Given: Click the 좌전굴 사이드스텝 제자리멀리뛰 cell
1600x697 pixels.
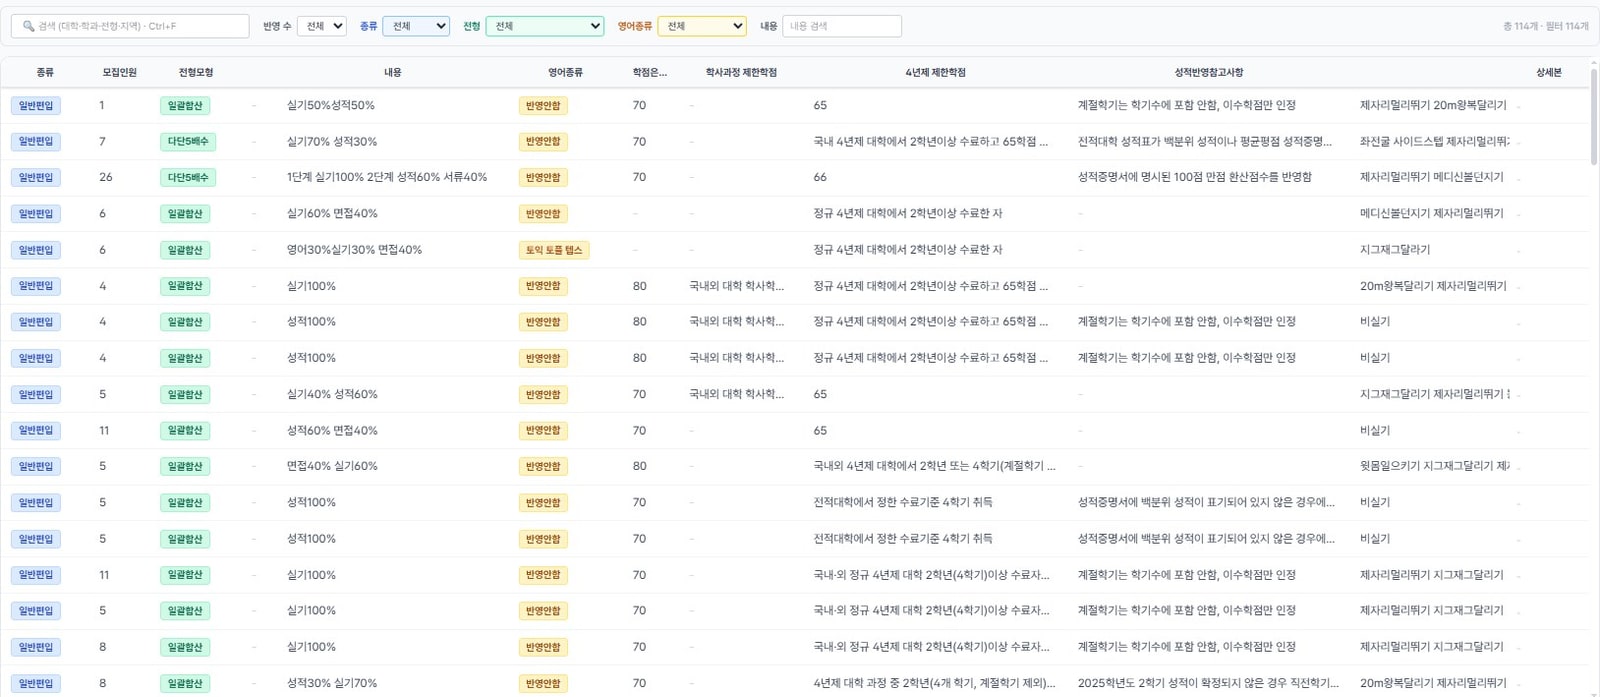Looking at the screenshot, I should (1435, 142).
